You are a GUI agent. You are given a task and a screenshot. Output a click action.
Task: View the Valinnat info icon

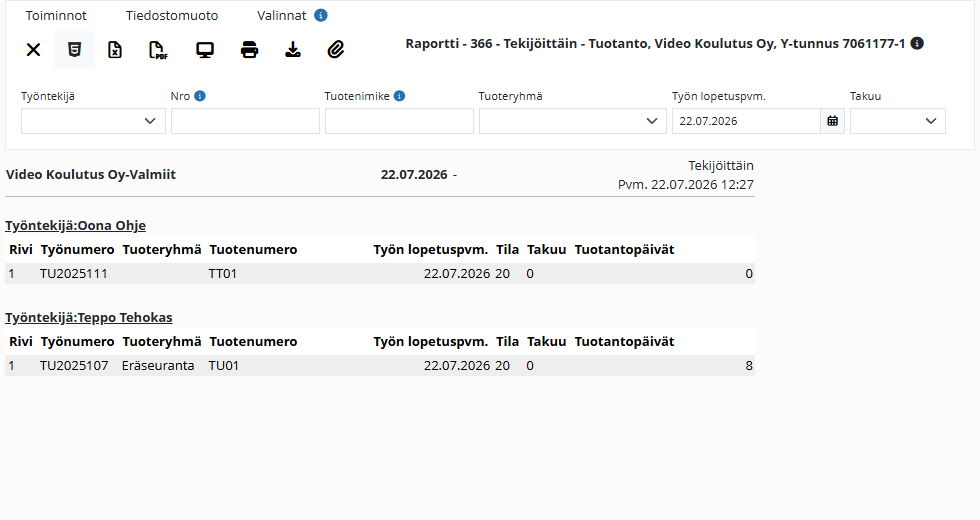[321, 15]
